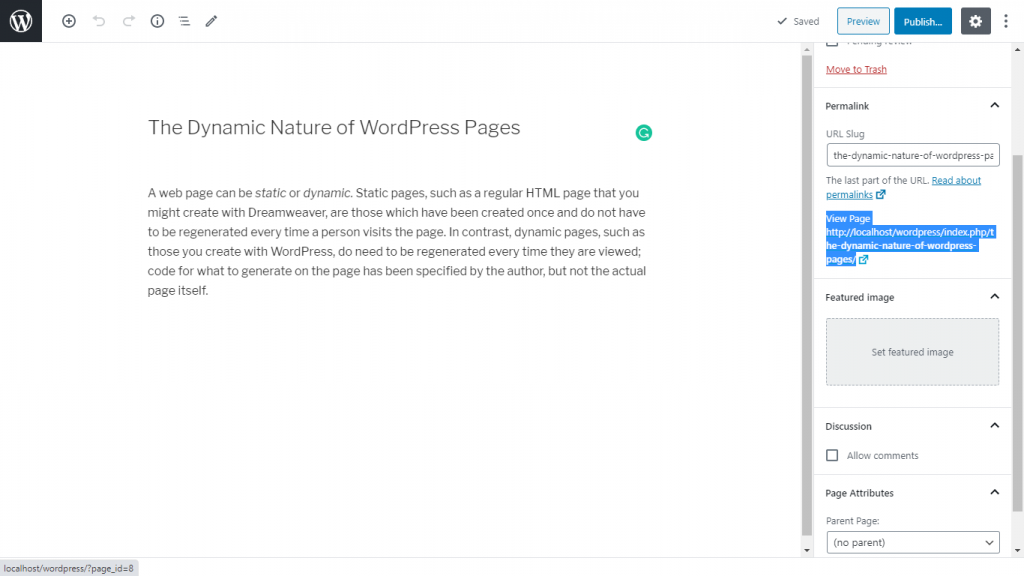Click Set featured image area
This screenshot has width=1024, height=576.
coord(912,352)
